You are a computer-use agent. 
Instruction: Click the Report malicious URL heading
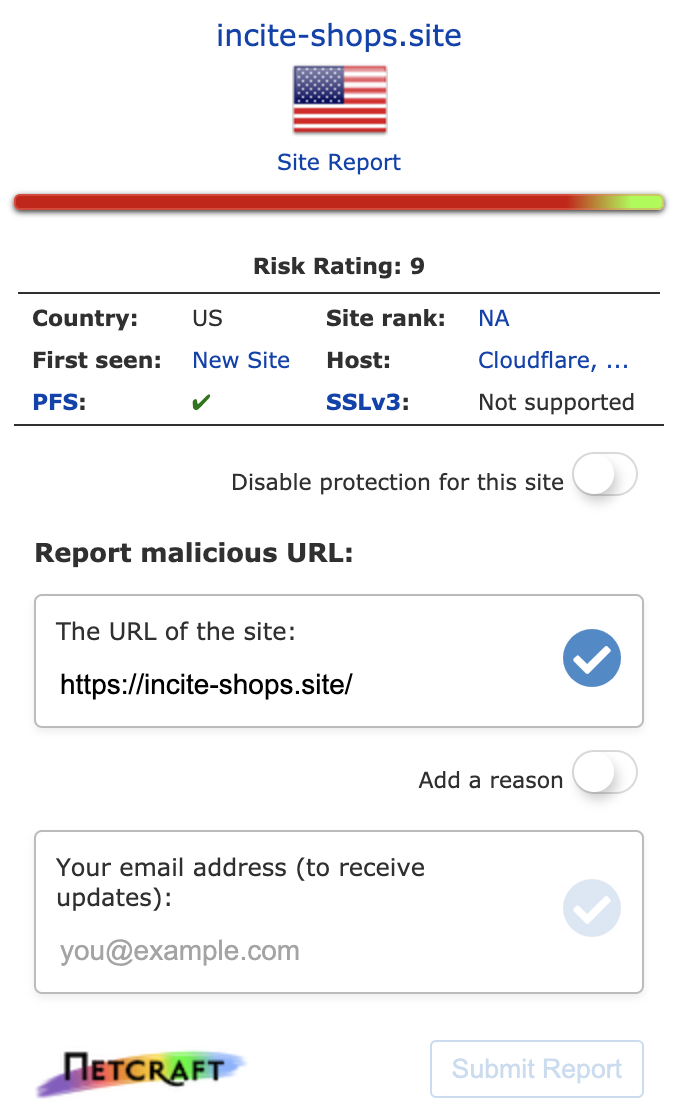pyautogui.click(x=194, y=553)
